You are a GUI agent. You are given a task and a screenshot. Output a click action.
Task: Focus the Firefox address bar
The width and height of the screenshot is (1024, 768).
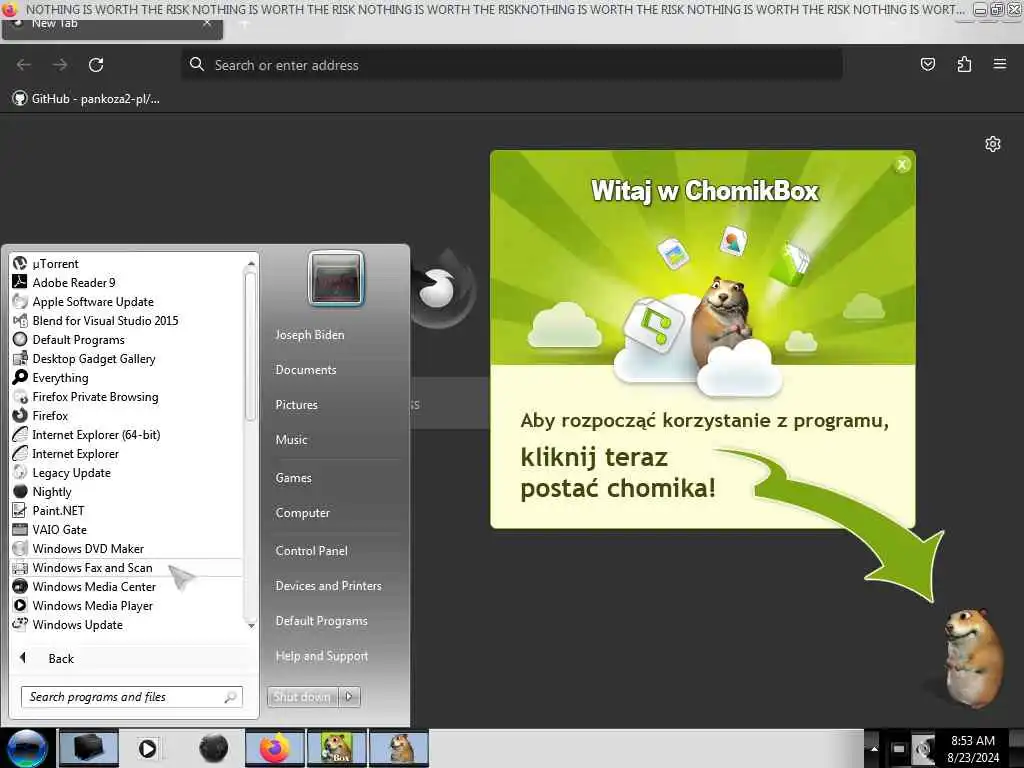pos(511,65)
